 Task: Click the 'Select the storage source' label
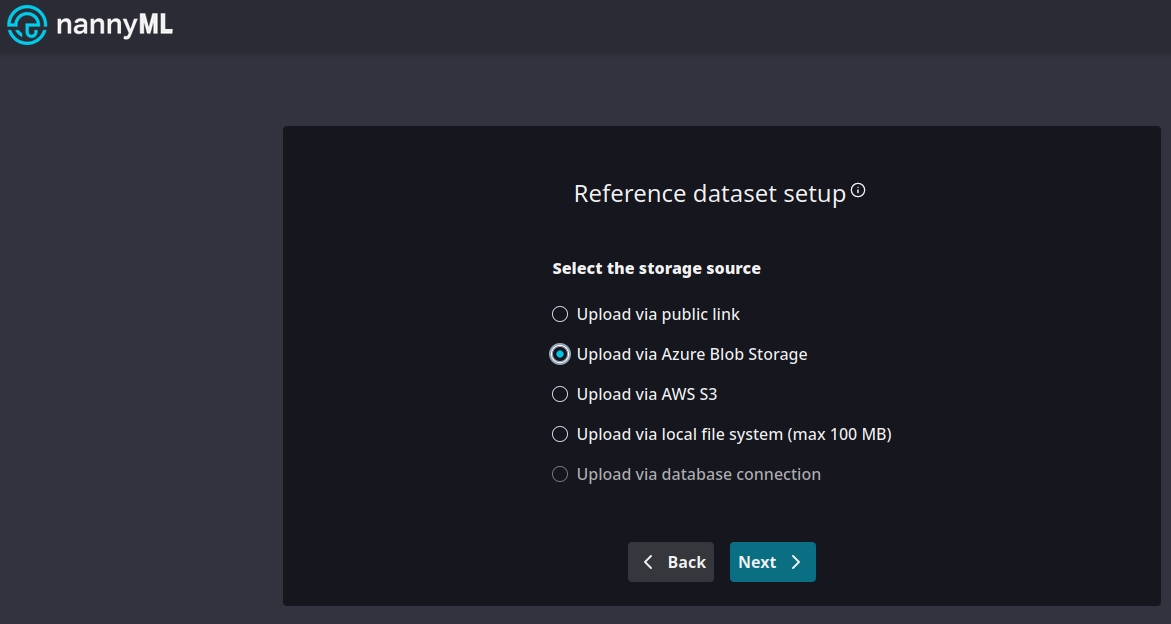pyautogui.click(x=656, y=268)
